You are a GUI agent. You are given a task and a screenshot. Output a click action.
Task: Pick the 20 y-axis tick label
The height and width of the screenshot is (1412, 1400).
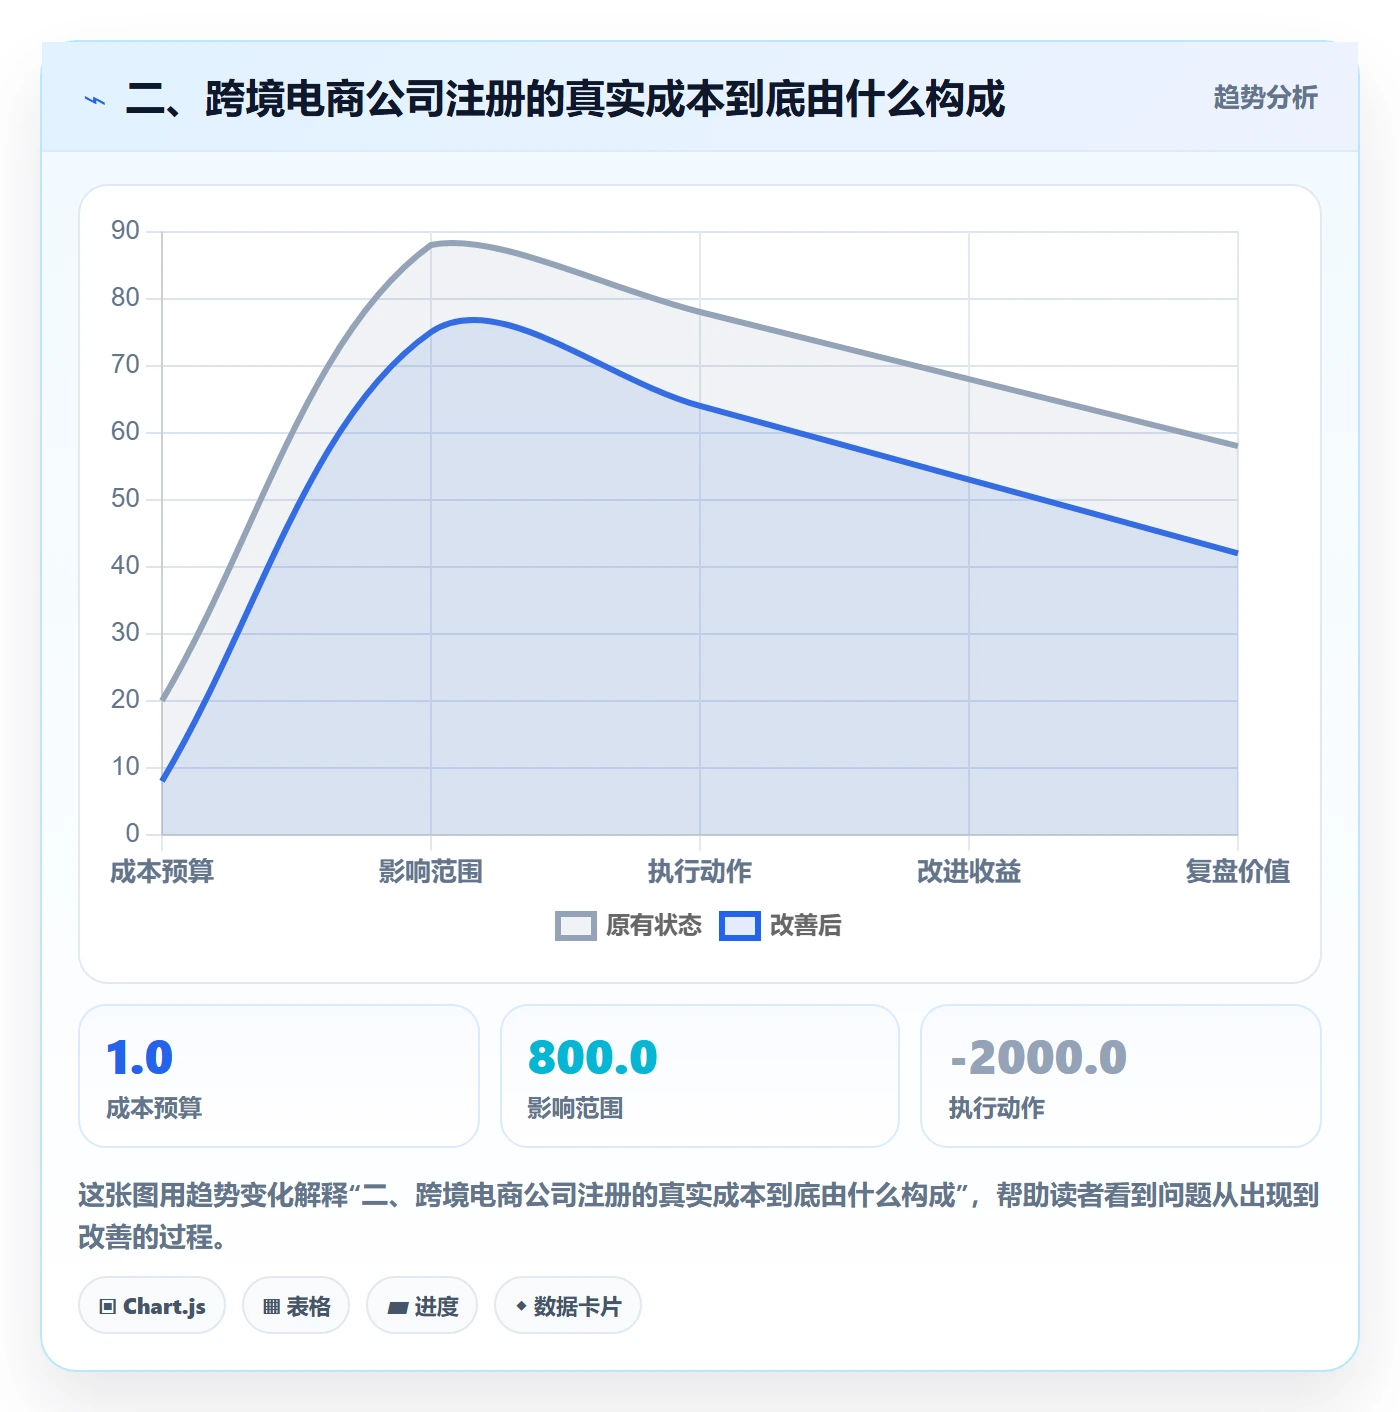(125, 700)
